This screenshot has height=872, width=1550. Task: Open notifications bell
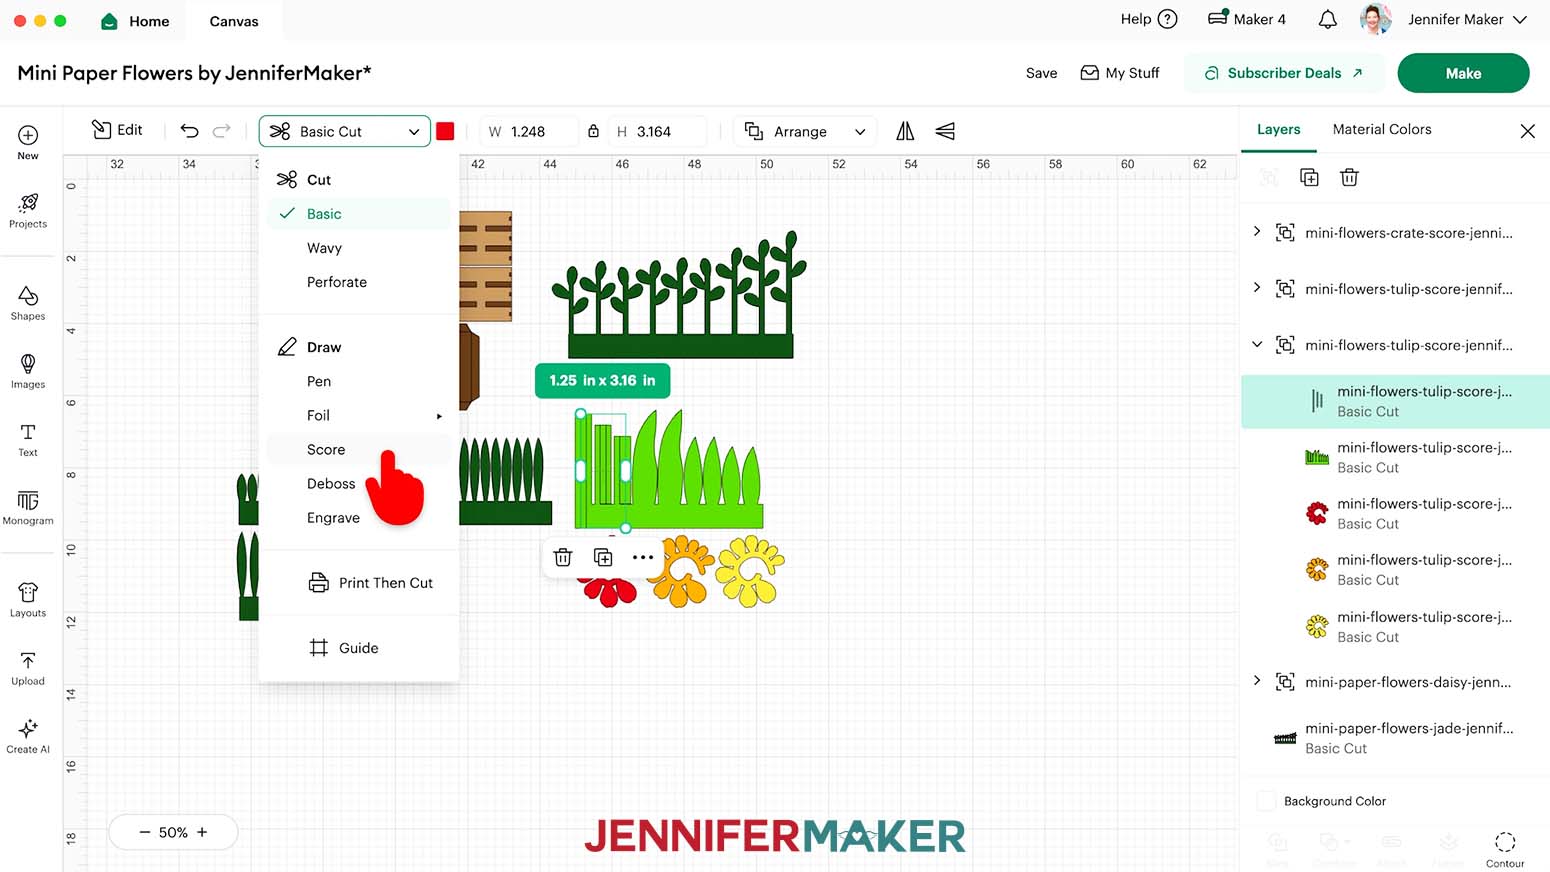click(x=1327, y=19)
